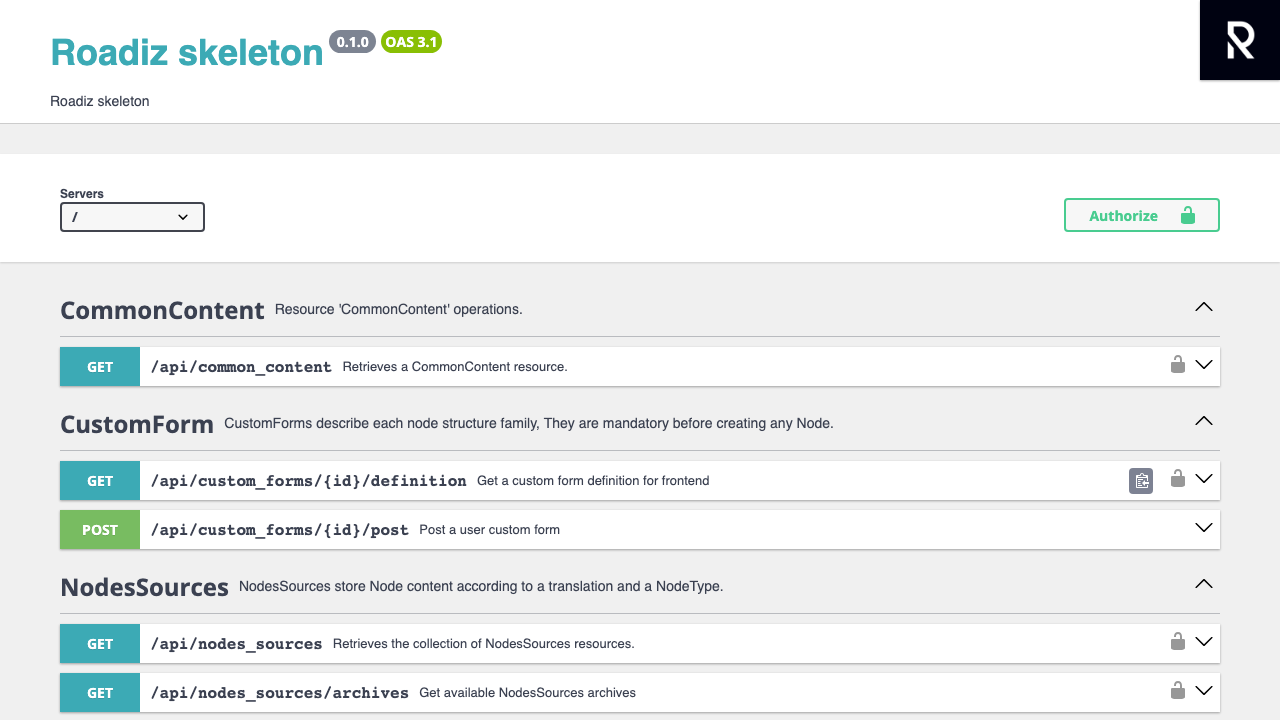Click the CustomForm tag heading
1280x720 pixels.
pyautogui.click(x=137, y=424)
